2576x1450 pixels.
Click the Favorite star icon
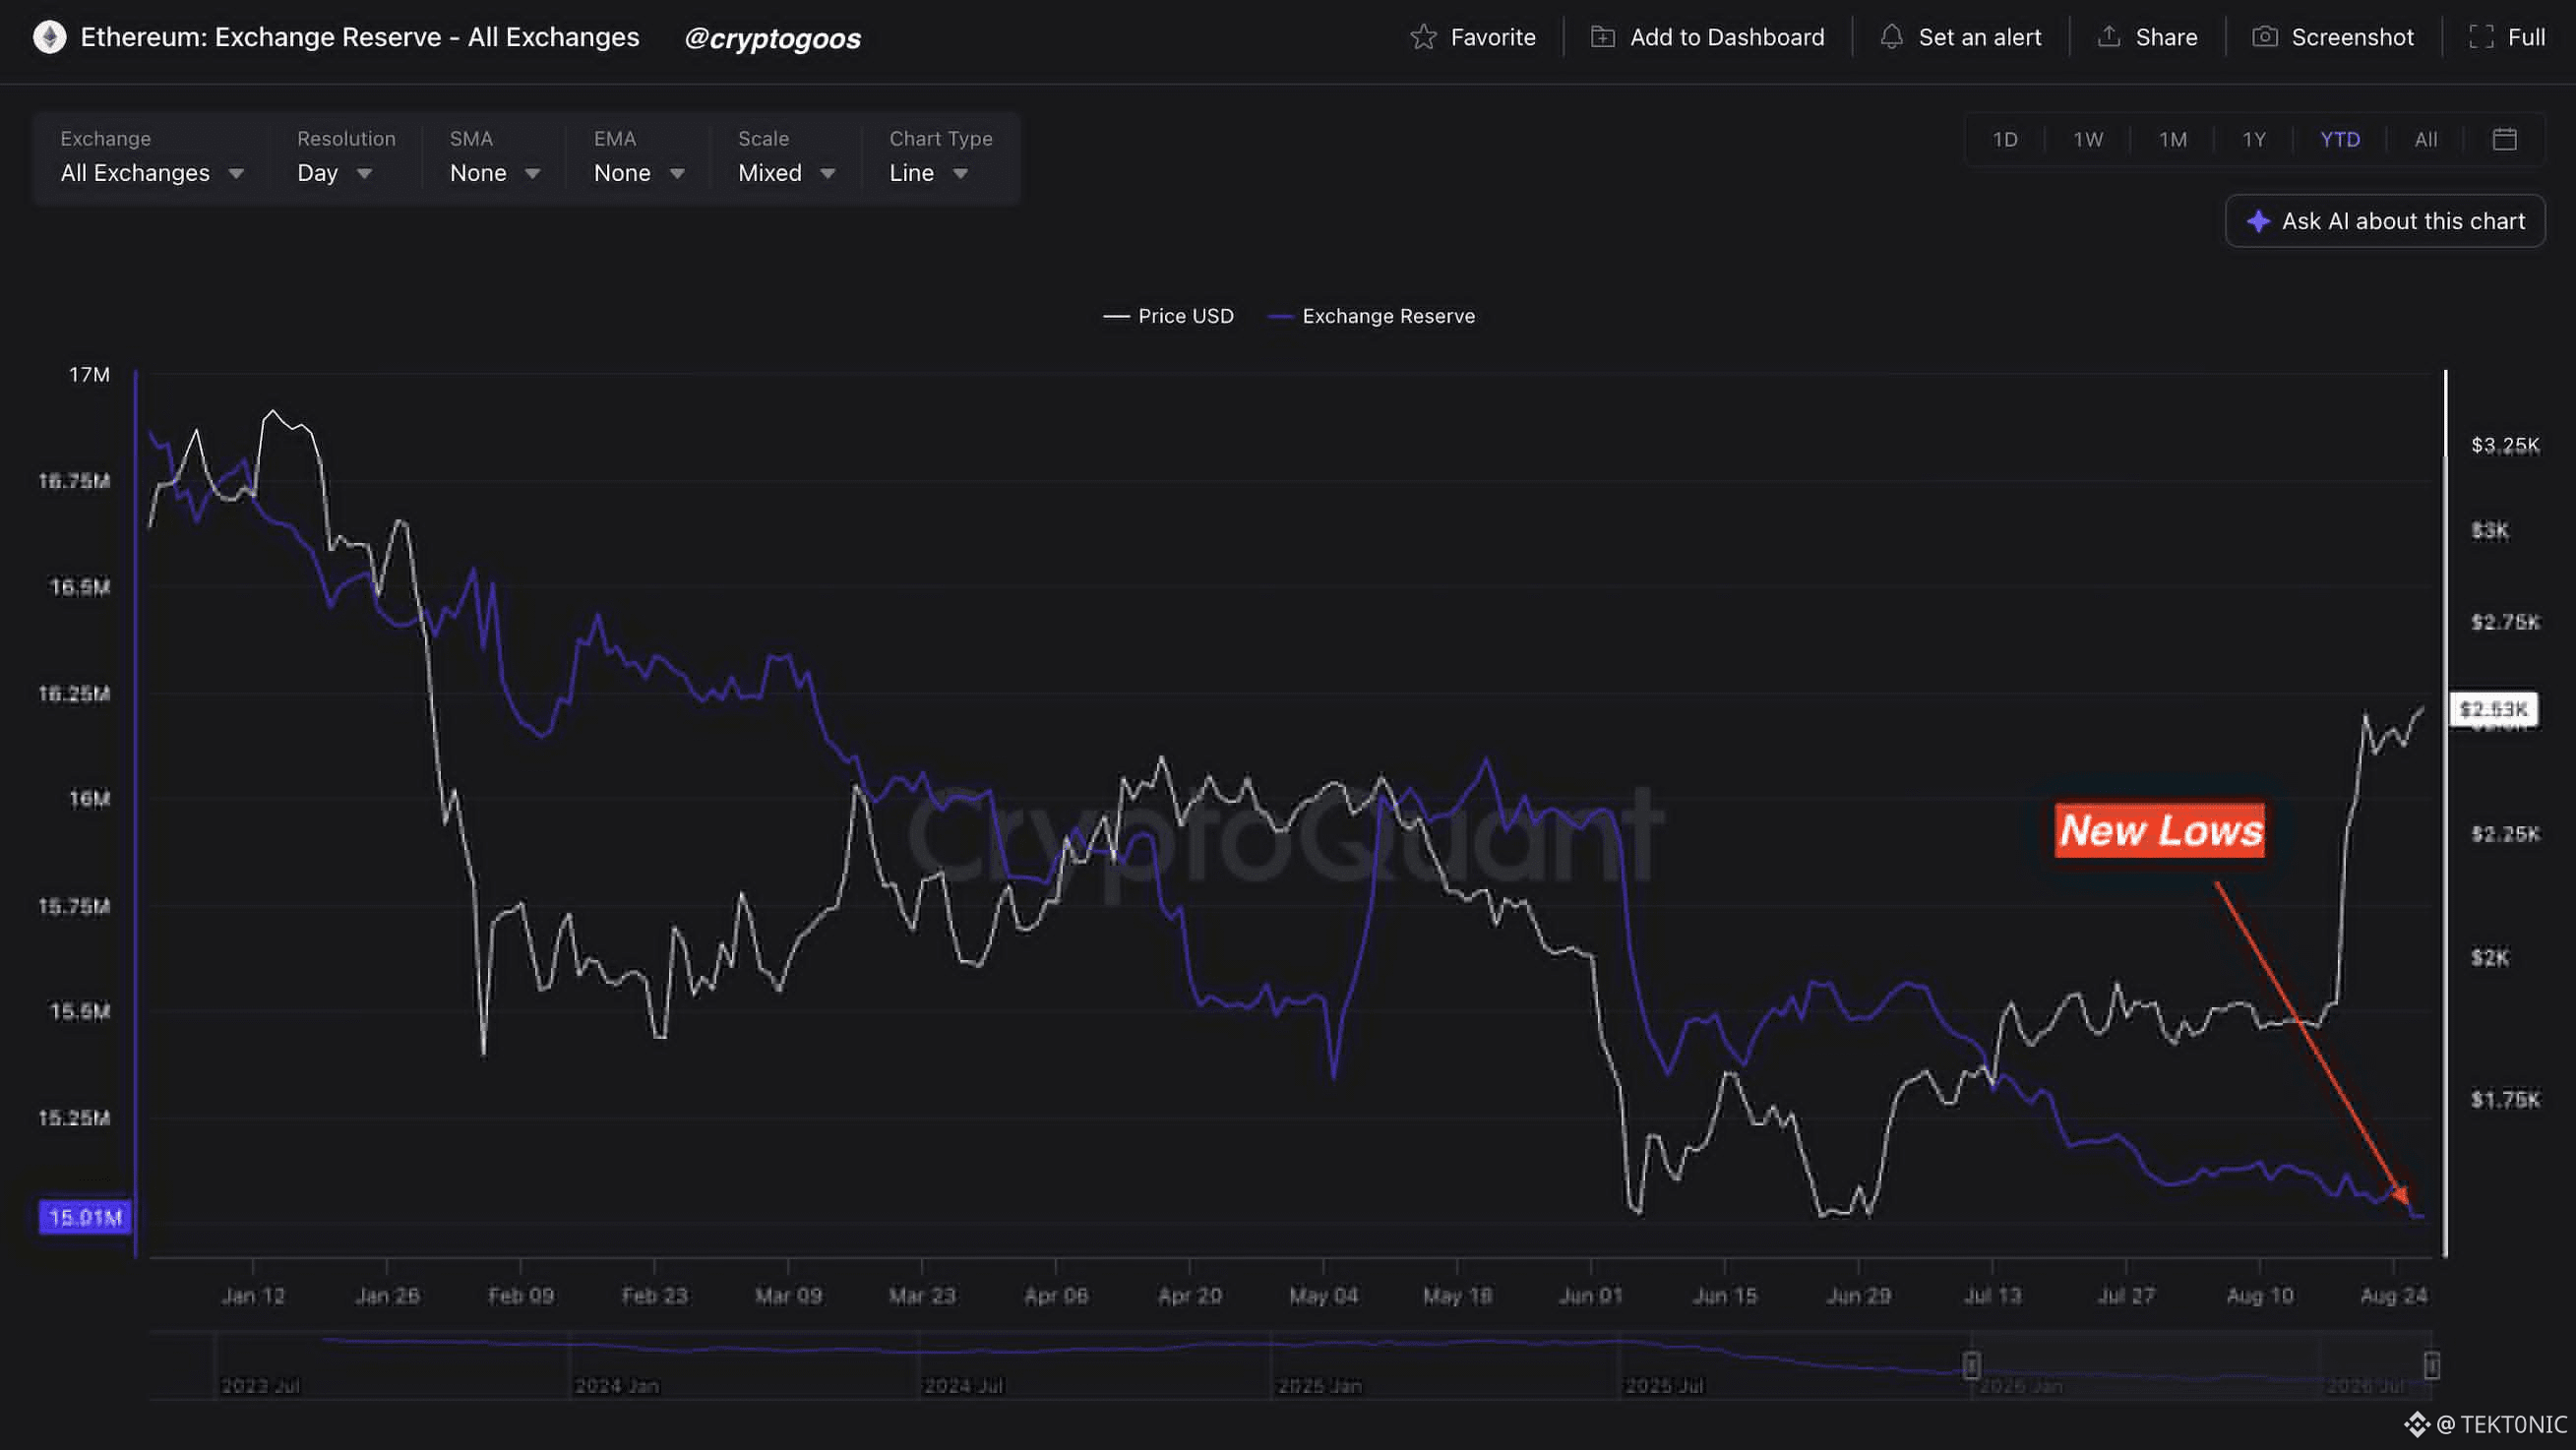pos(1423,37)
